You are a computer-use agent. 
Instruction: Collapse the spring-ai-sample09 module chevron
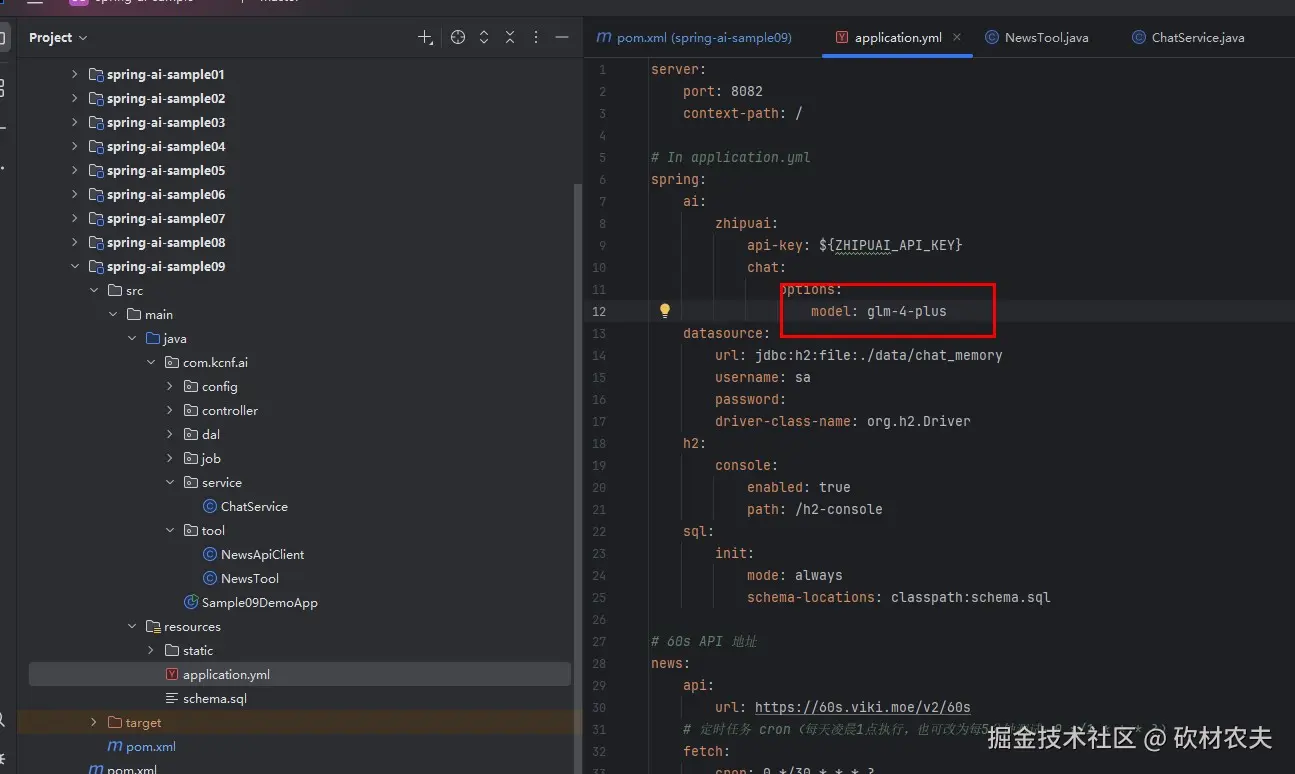click(x=74, y=266)
